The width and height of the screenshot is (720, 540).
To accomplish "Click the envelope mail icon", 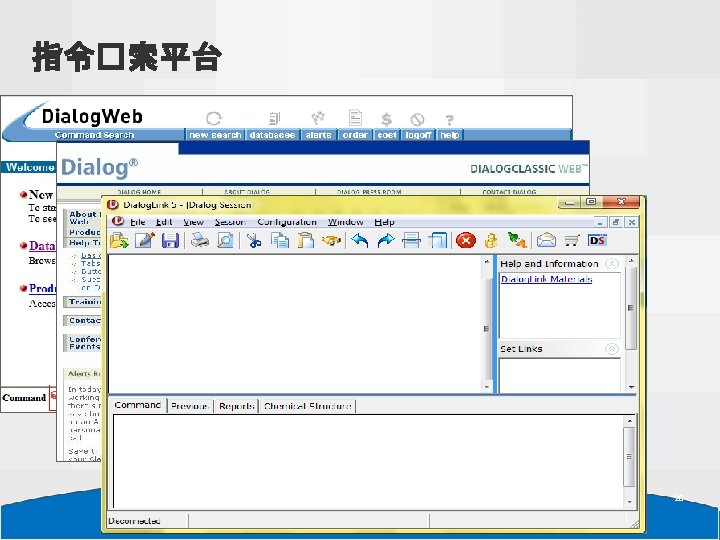I will (x=546, y=240).
